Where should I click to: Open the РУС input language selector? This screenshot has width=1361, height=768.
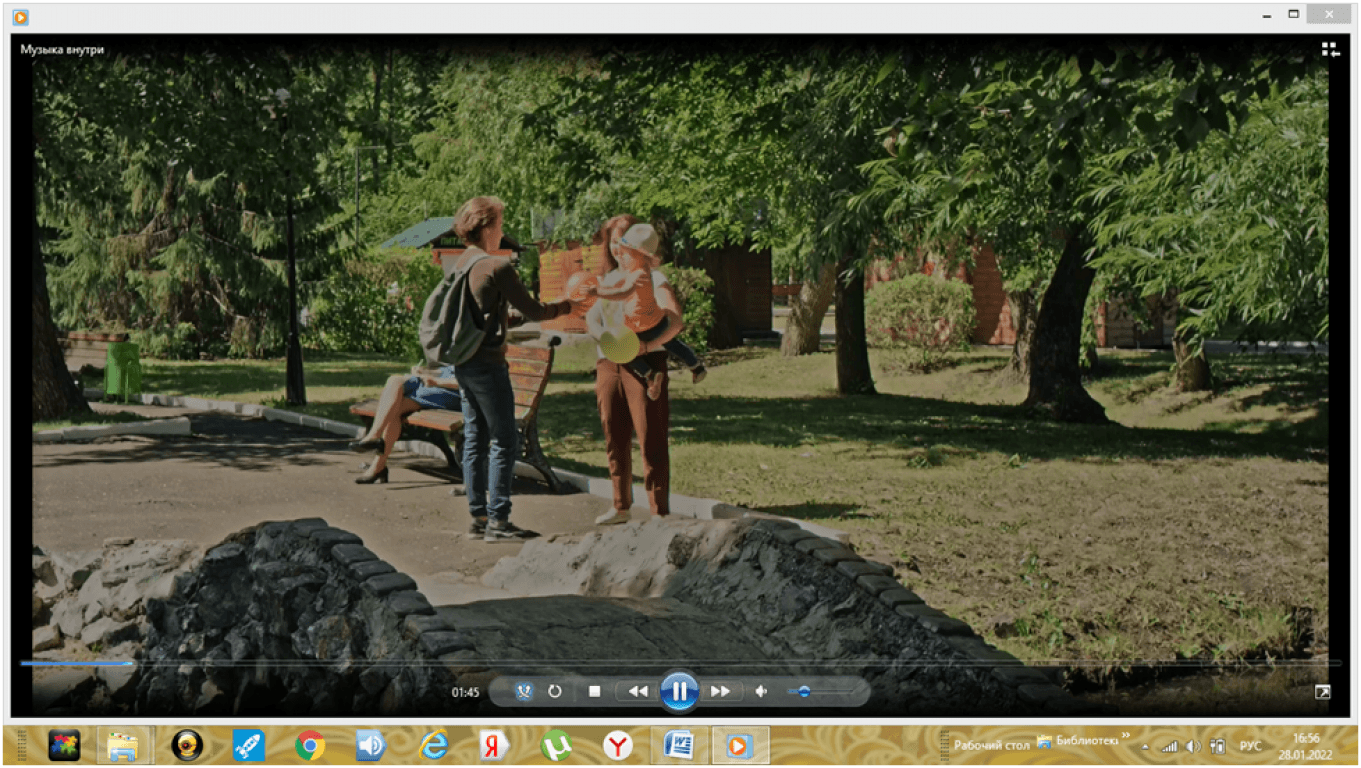click(x=1251, y=746)
